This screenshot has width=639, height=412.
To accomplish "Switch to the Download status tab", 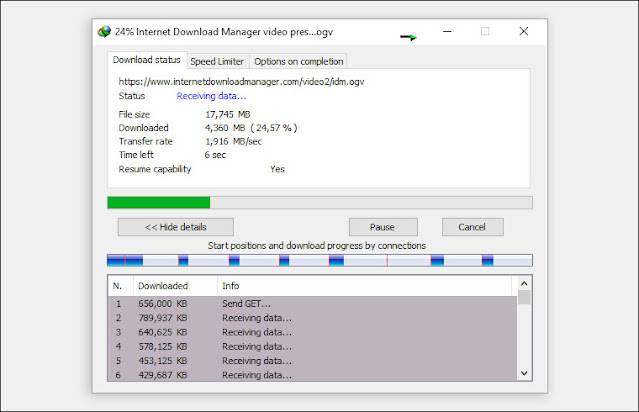I will click(147, 60).
